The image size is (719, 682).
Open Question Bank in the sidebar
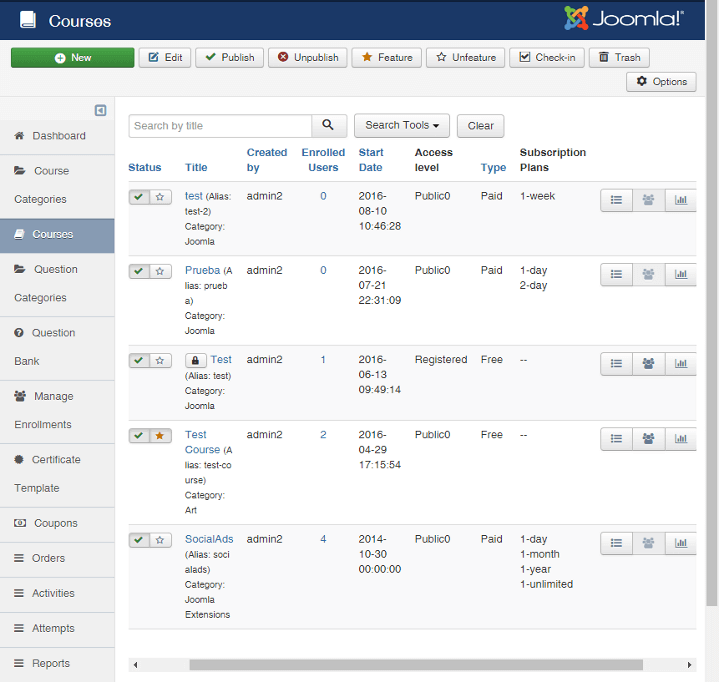click(x=57, y=347)
